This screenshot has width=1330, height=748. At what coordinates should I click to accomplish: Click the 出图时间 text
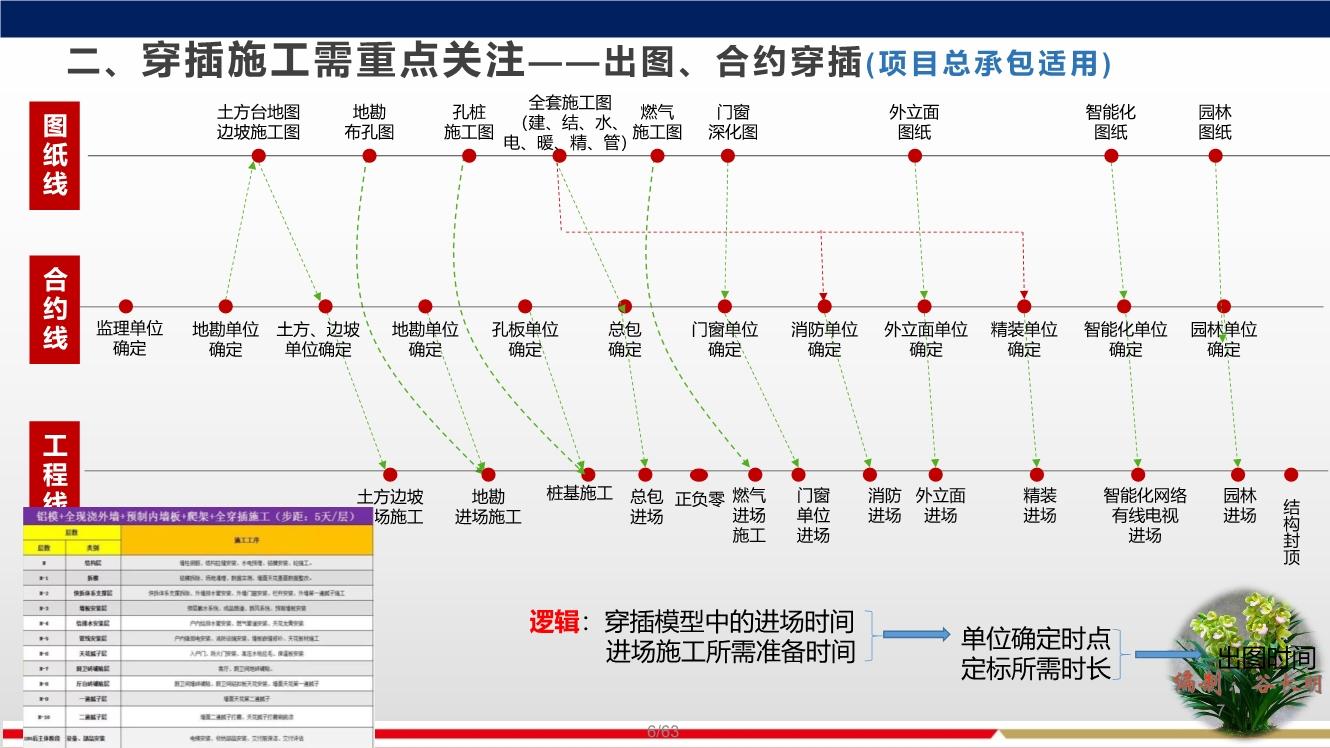(1263, 655)
